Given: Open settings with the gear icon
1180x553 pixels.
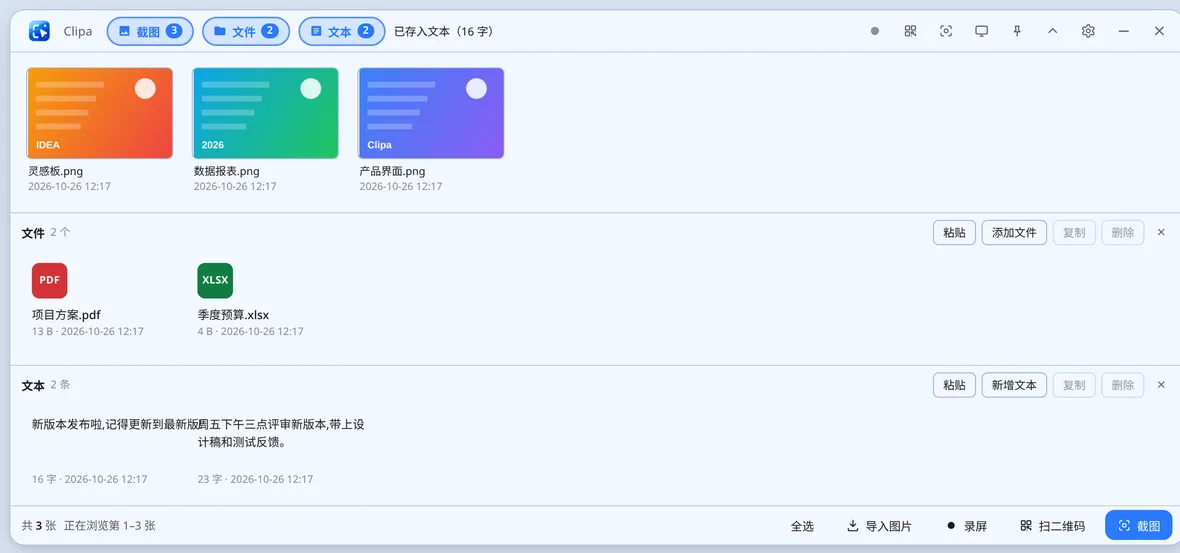Looking at the screenshot, I should pos(1088,31).
